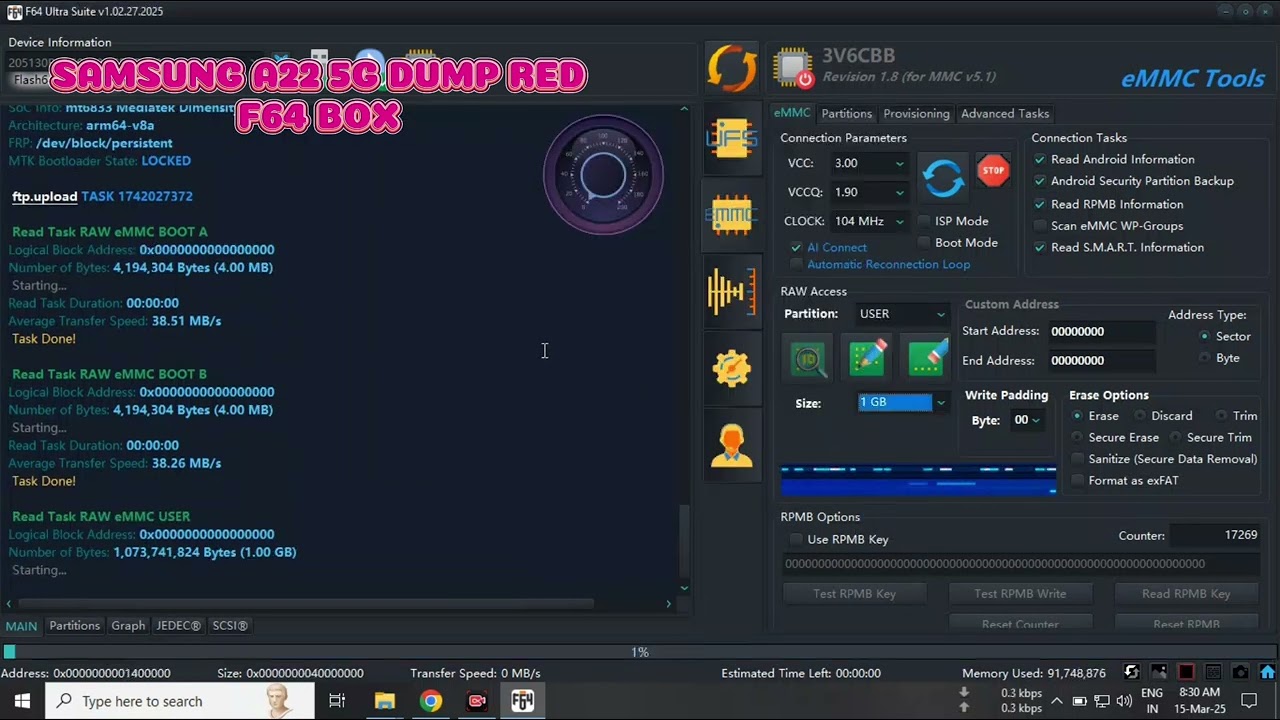The image size is (1280, 720).
Task: Click the blue connect refresh icon
Action: [x=943, y=178]
